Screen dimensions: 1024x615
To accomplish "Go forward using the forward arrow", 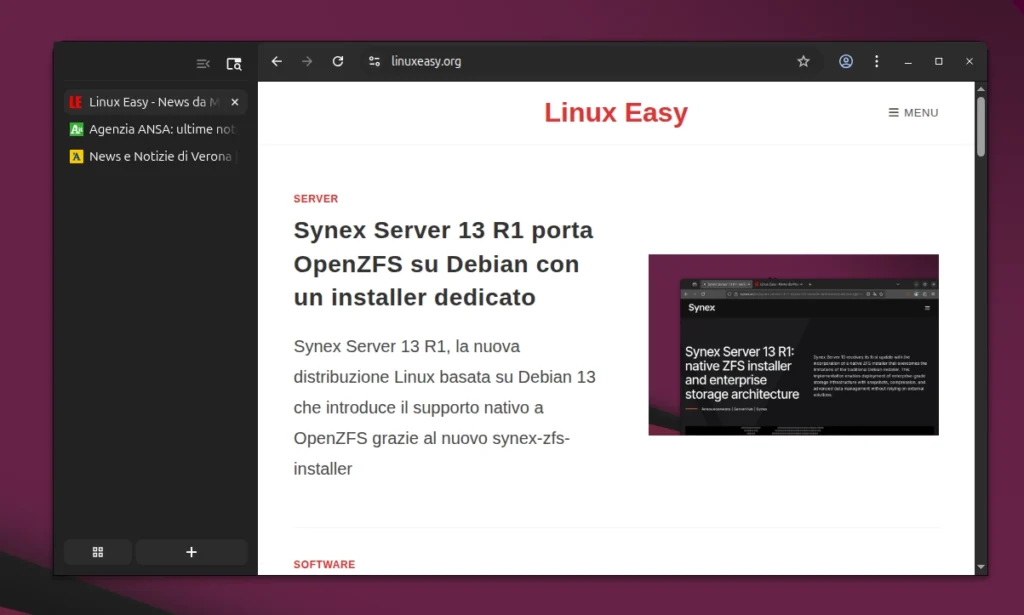I will 307,61.
